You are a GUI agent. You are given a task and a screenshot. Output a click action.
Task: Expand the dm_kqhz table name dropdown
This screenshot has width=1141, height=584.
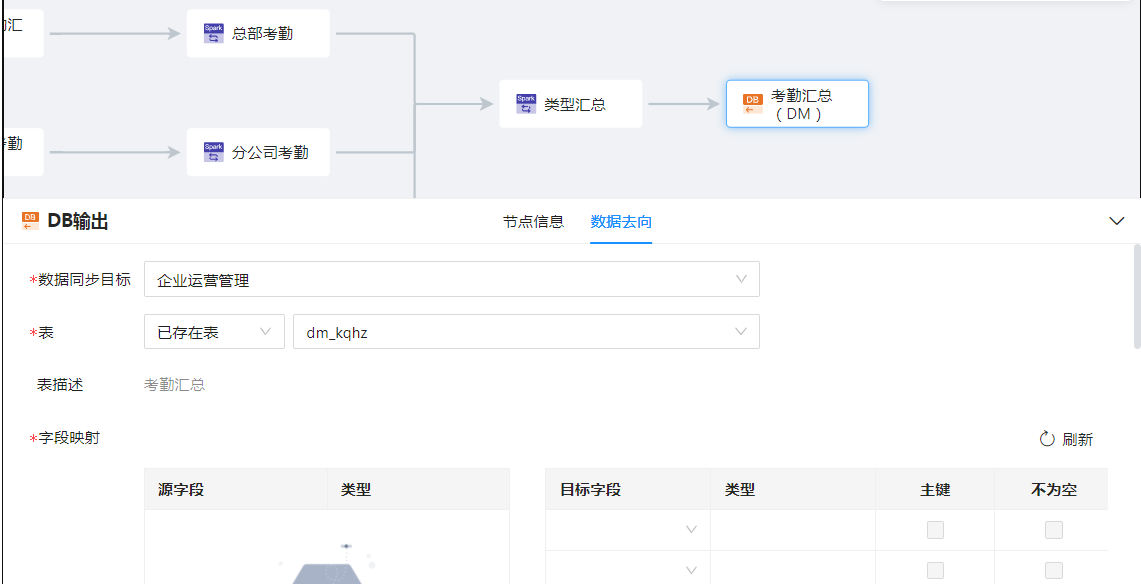coord(525,332)
